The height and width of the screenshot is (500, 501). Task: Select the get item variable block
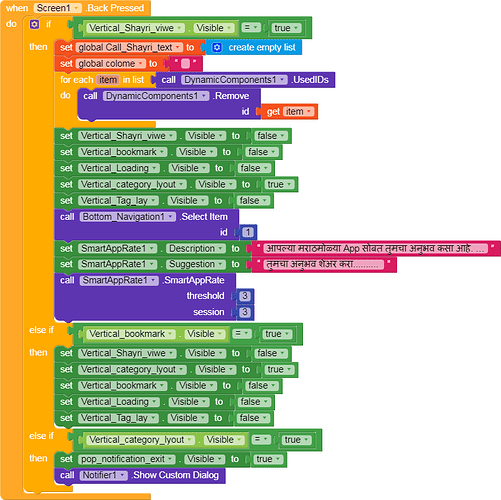[x=289, y=112]
